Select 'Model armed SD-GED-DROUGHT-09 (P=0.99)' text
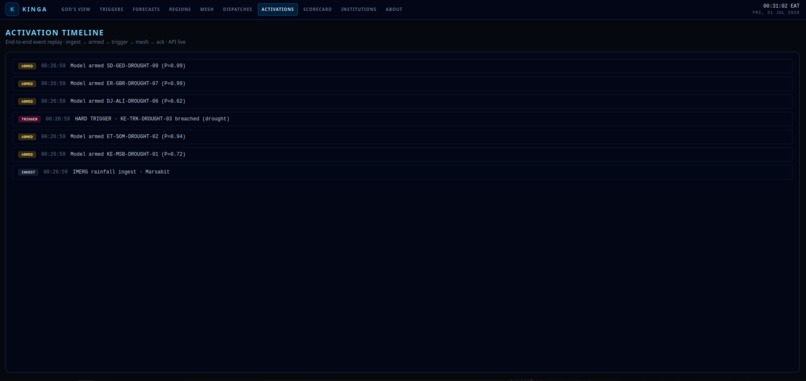The width and height of the screenshot is (806, 381). click(x=128, y=66)
